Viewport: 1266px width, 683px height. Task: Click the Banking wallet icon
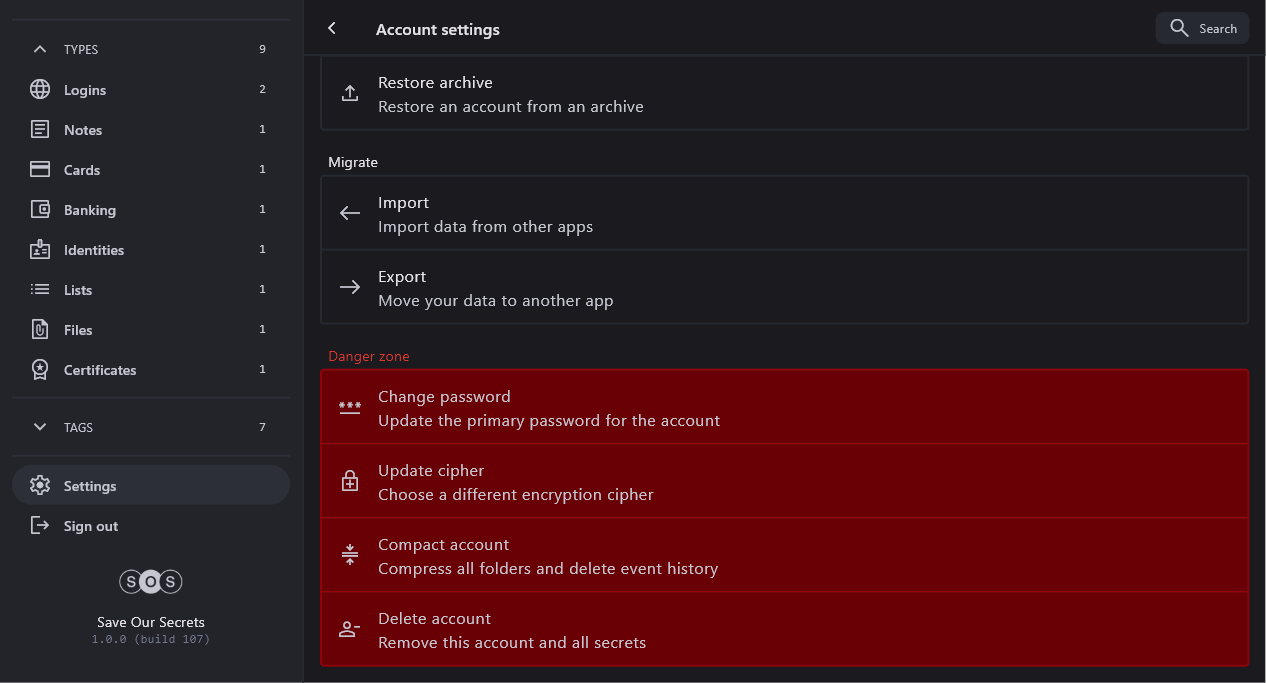click(x=40, y=210)
